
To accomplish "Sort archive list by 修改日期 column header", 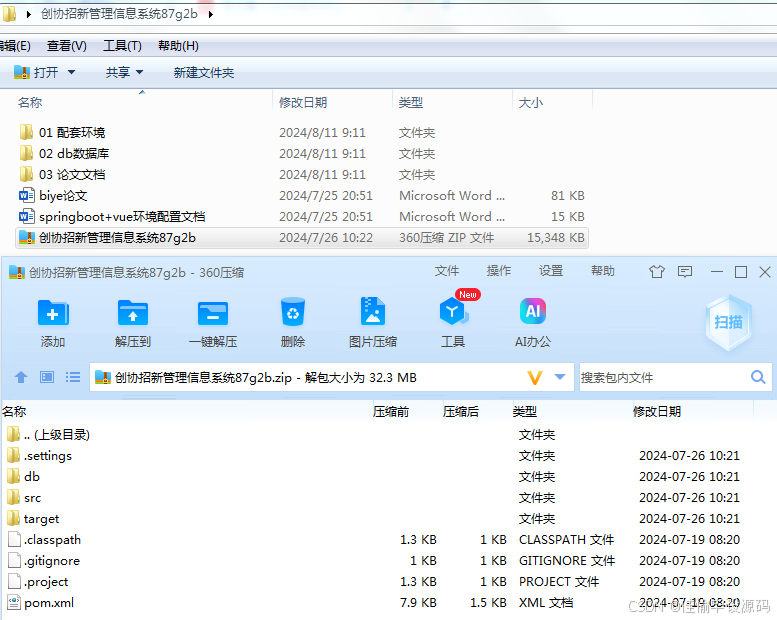I will (657, 412).
